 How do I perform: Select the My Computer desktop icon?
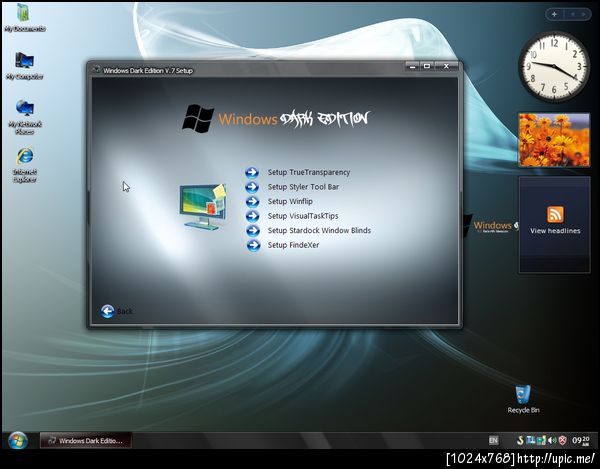tap(24, 65)
